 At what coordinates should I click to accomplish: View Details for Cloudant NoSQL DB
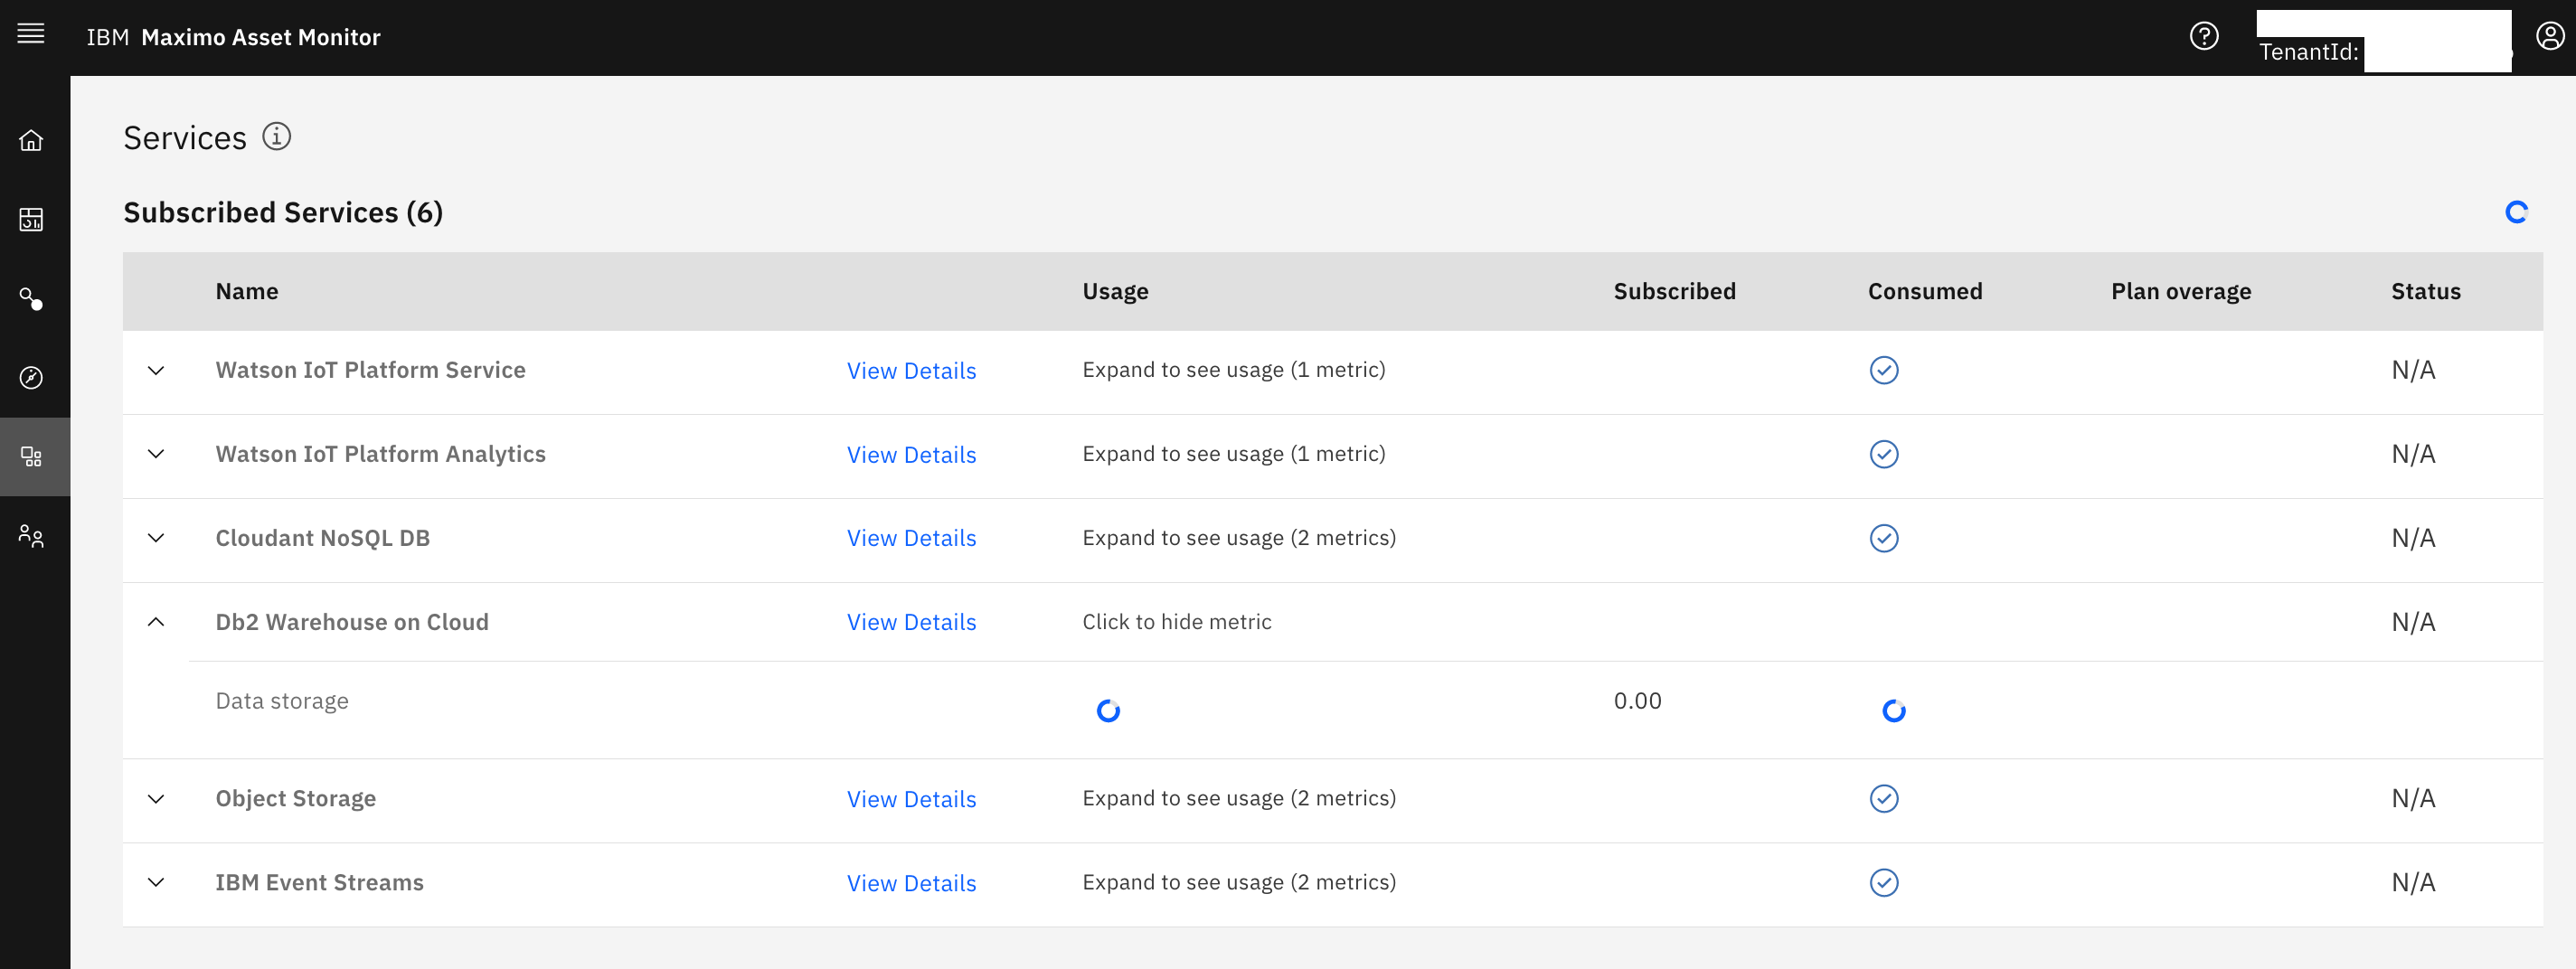click(911, 538)
